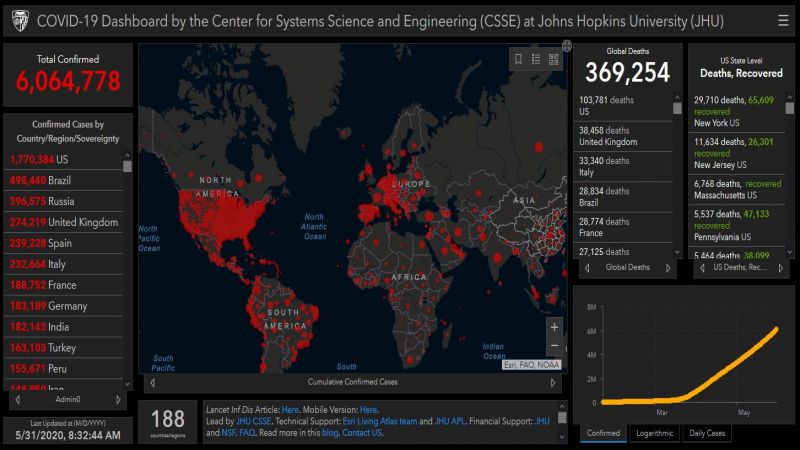The width and height of the screenshot is (800, 450).
Task: Click the 188 countries/regions counter
Action: [x=167, y=422]
